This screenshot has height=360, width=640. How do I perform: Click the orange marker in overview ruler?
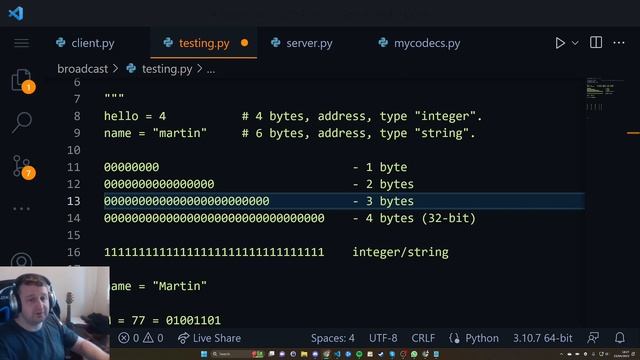coord(633,133)
